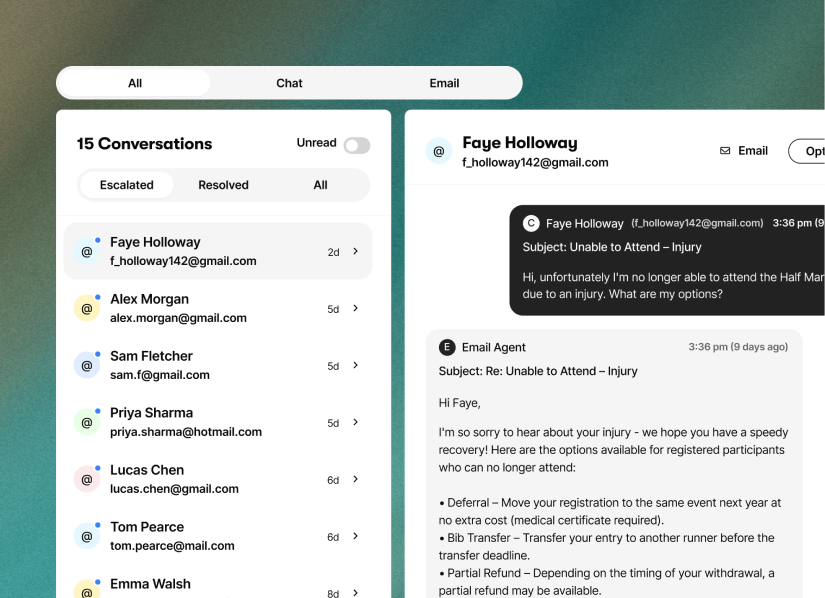Click the @ avatar in conversation header
Viewport: 825px width, 598px height.
click(x=439, y=151)
